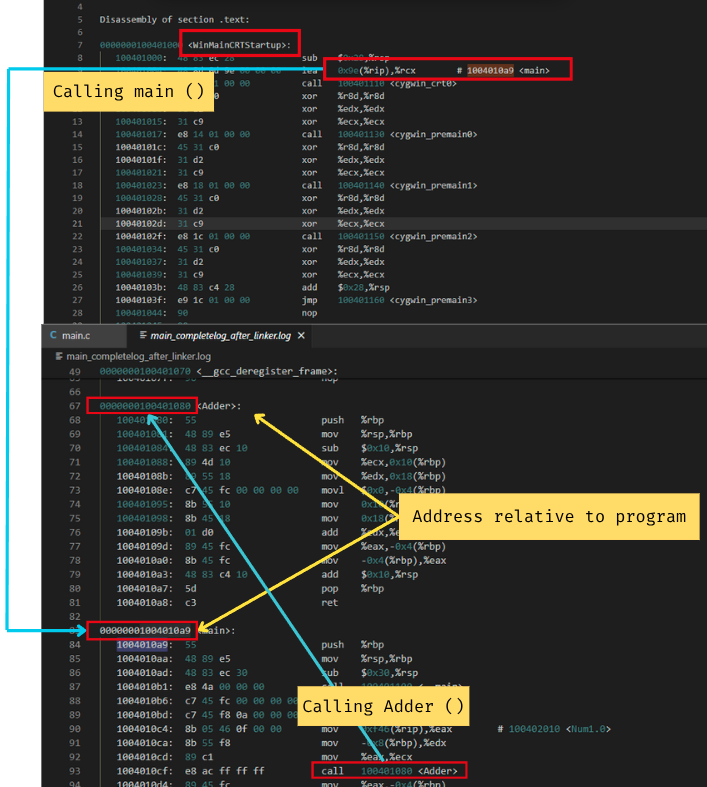Click the C file icon on main.c tab
This screenshot has height=787, width=707.
click(55, 335)
